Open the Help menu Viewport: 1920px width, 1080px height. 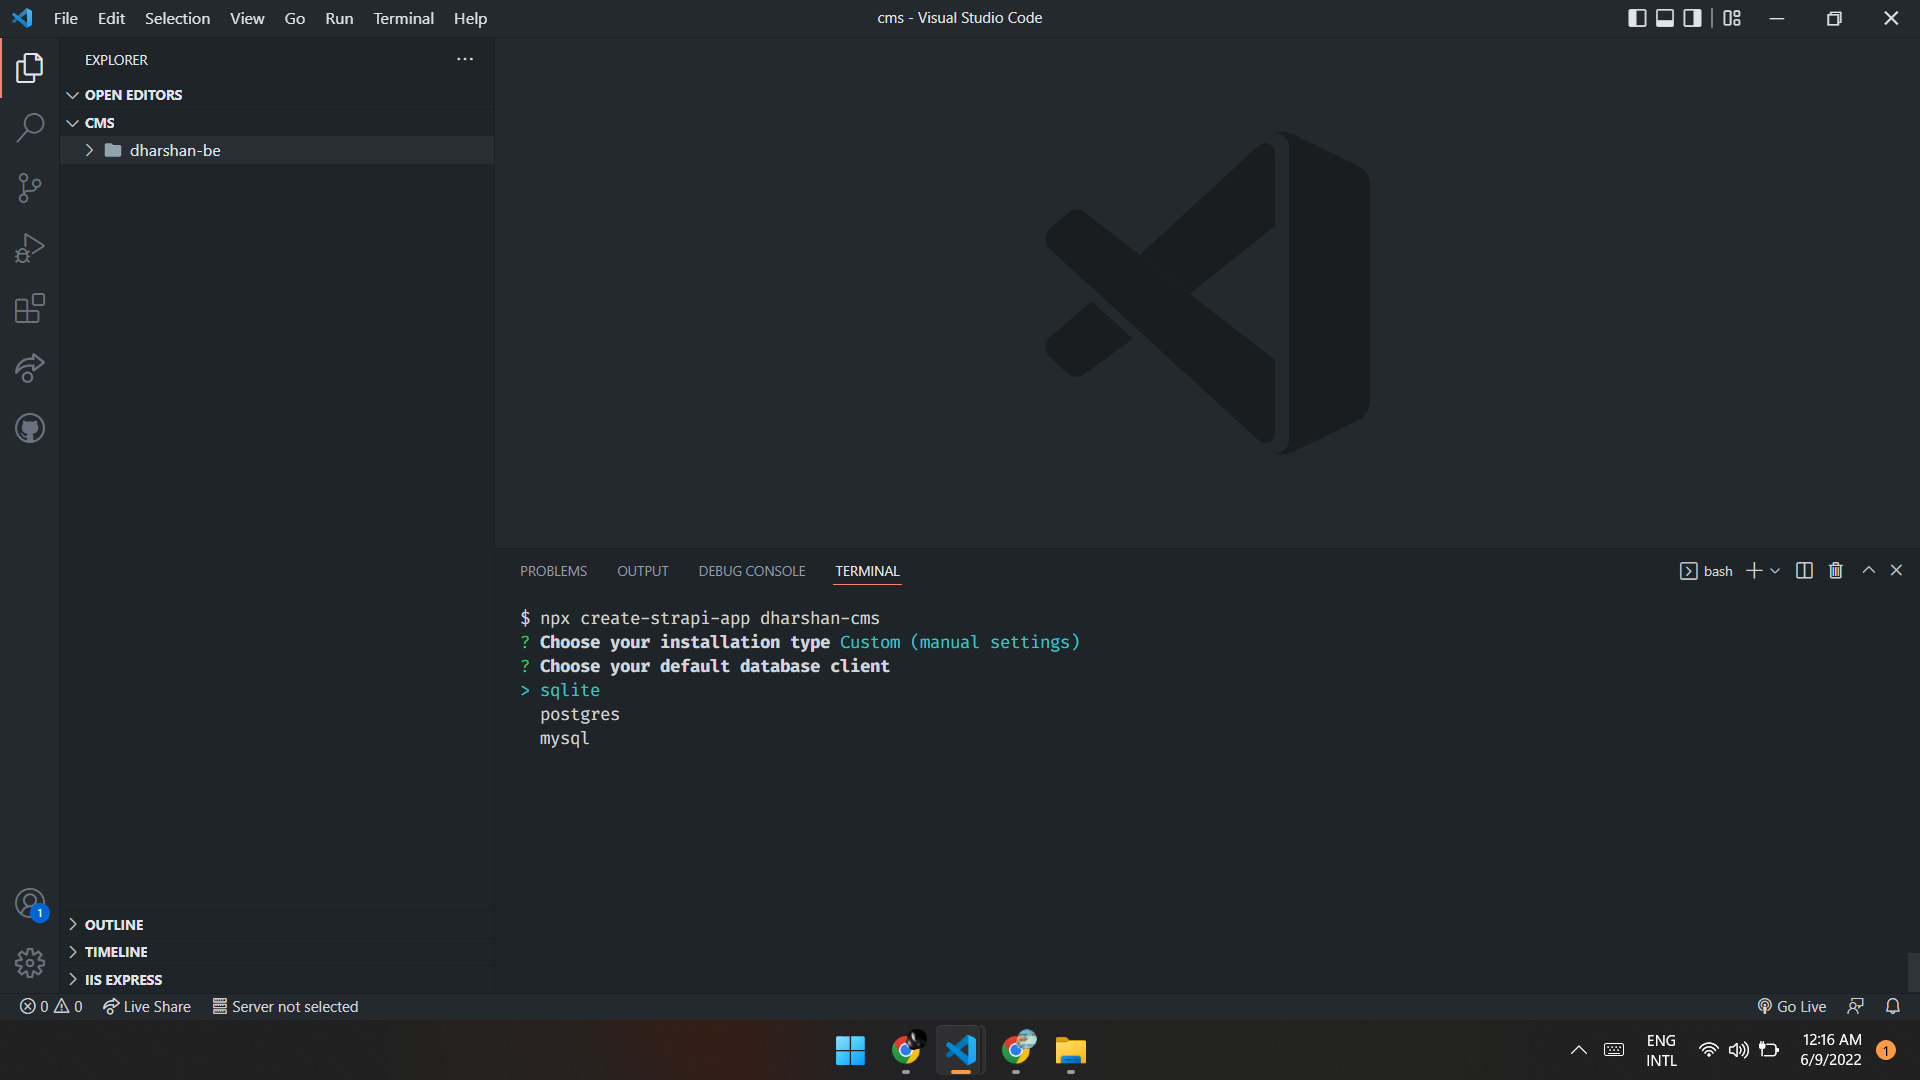pos(470,18)
